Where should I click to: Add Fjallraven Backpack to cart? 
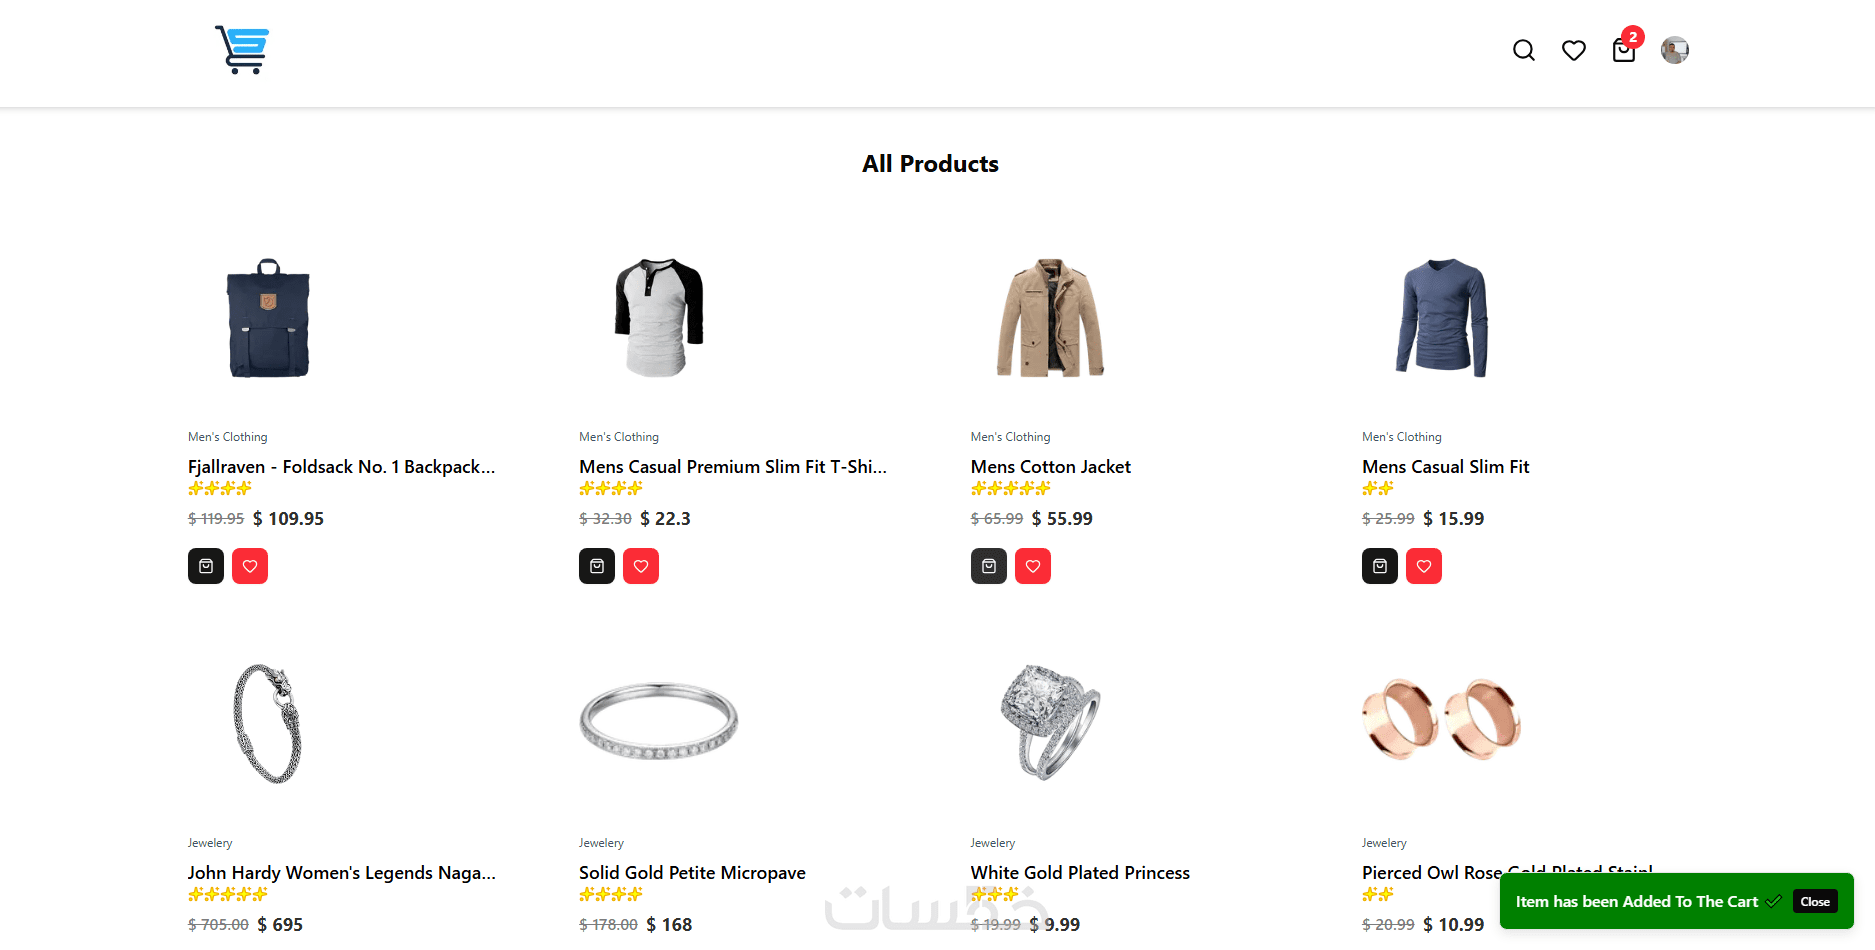pyautogui.click(x=206, y=566)
